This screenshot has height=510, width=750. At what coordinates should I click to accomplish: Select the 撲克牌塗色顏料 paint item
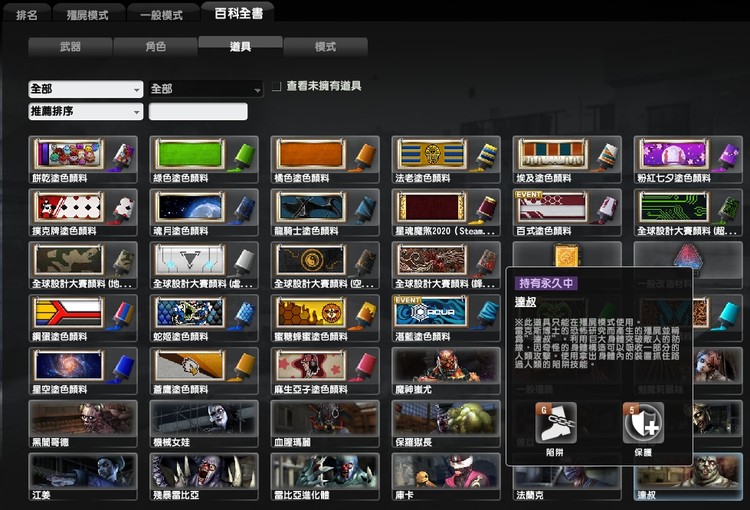click(x=83, y=212)
